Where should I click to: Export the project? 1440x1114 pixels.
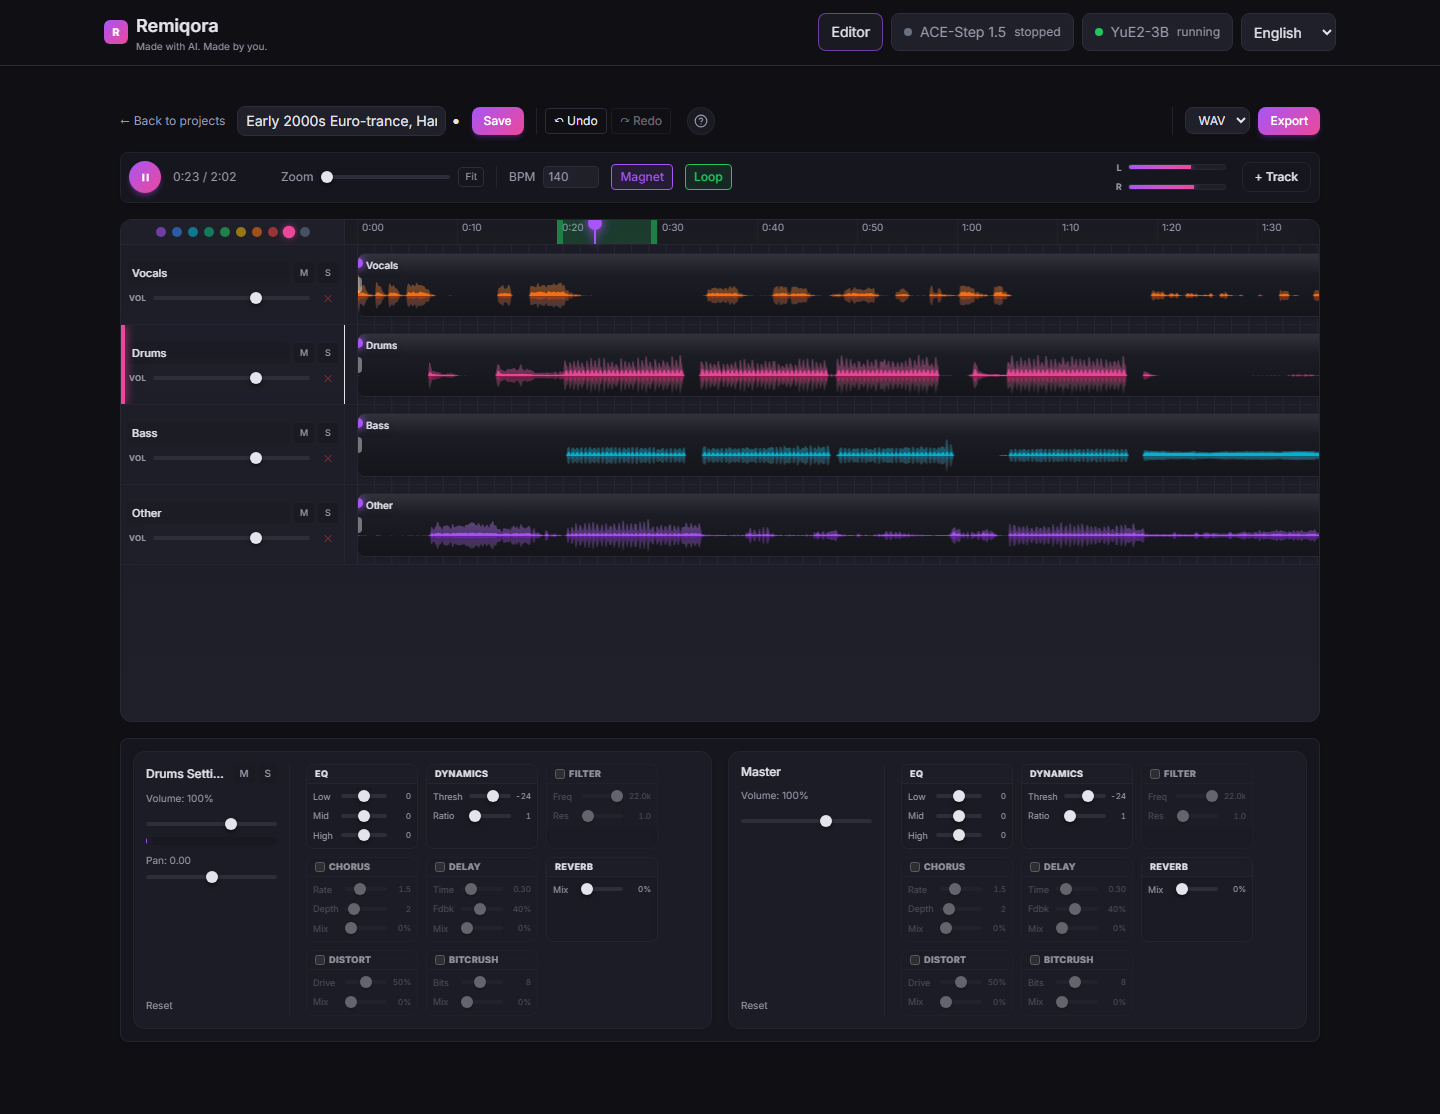[x=1289, y=121]
